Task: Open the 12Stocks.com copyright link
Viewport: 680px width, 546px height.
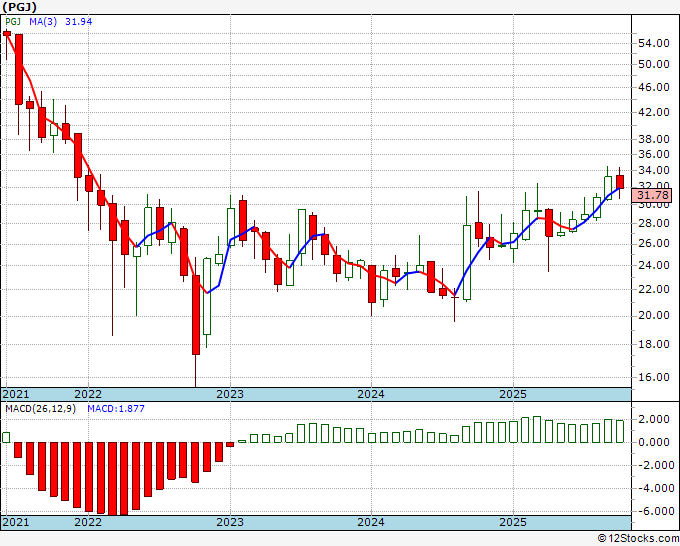Action: click(638, 539)
